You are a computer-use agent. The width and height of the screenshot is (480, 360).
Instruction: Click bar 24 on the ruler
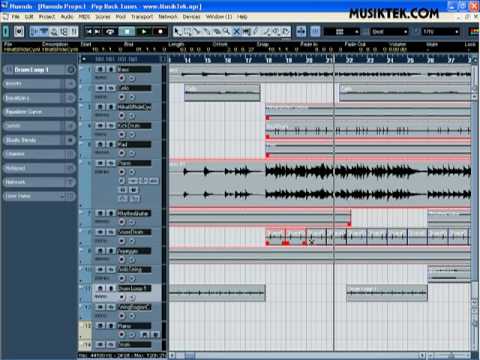click(x=390, y=60)
